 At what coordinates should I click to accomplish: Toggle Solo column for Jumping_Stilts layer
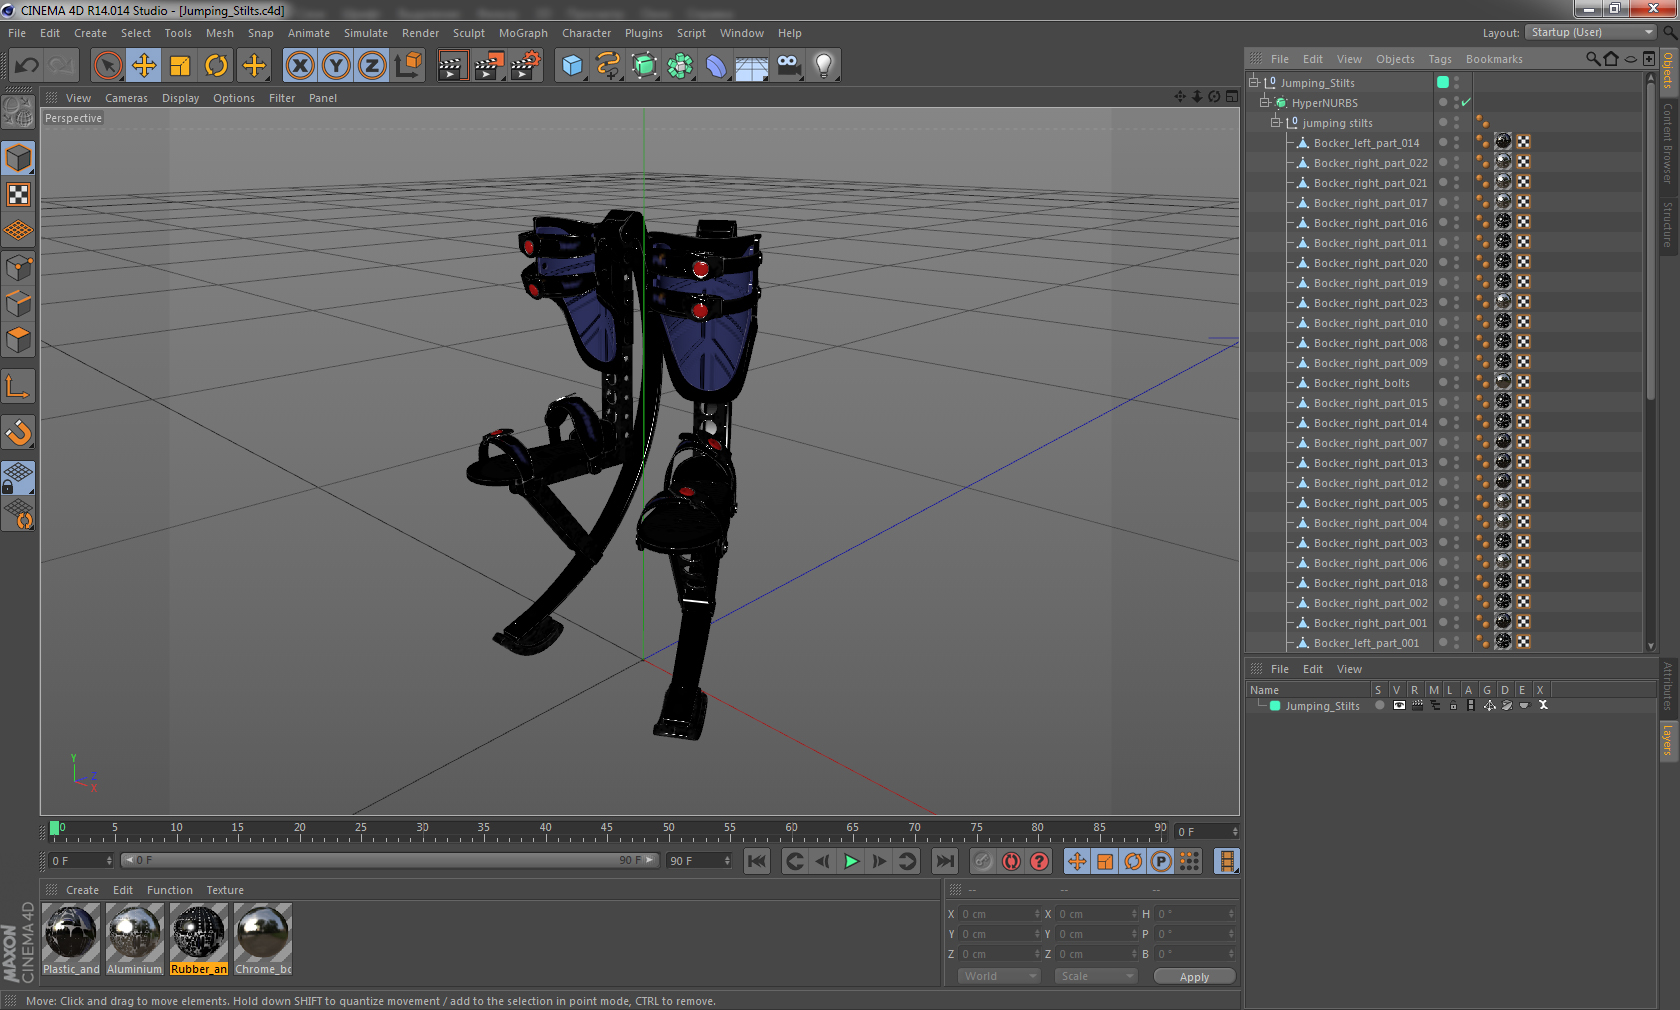[1380, 705]
